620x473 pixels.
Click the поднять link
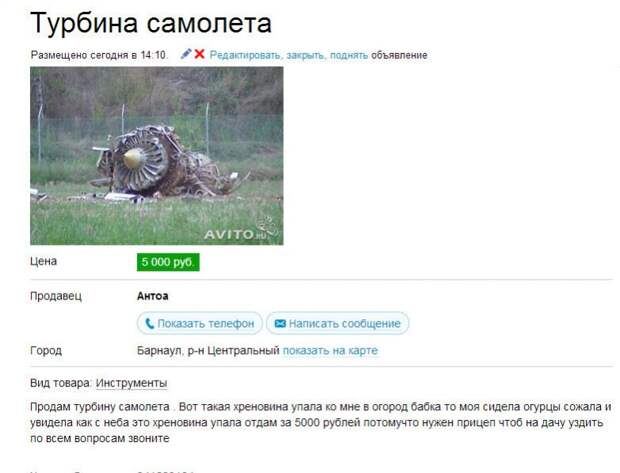[349, 55]
